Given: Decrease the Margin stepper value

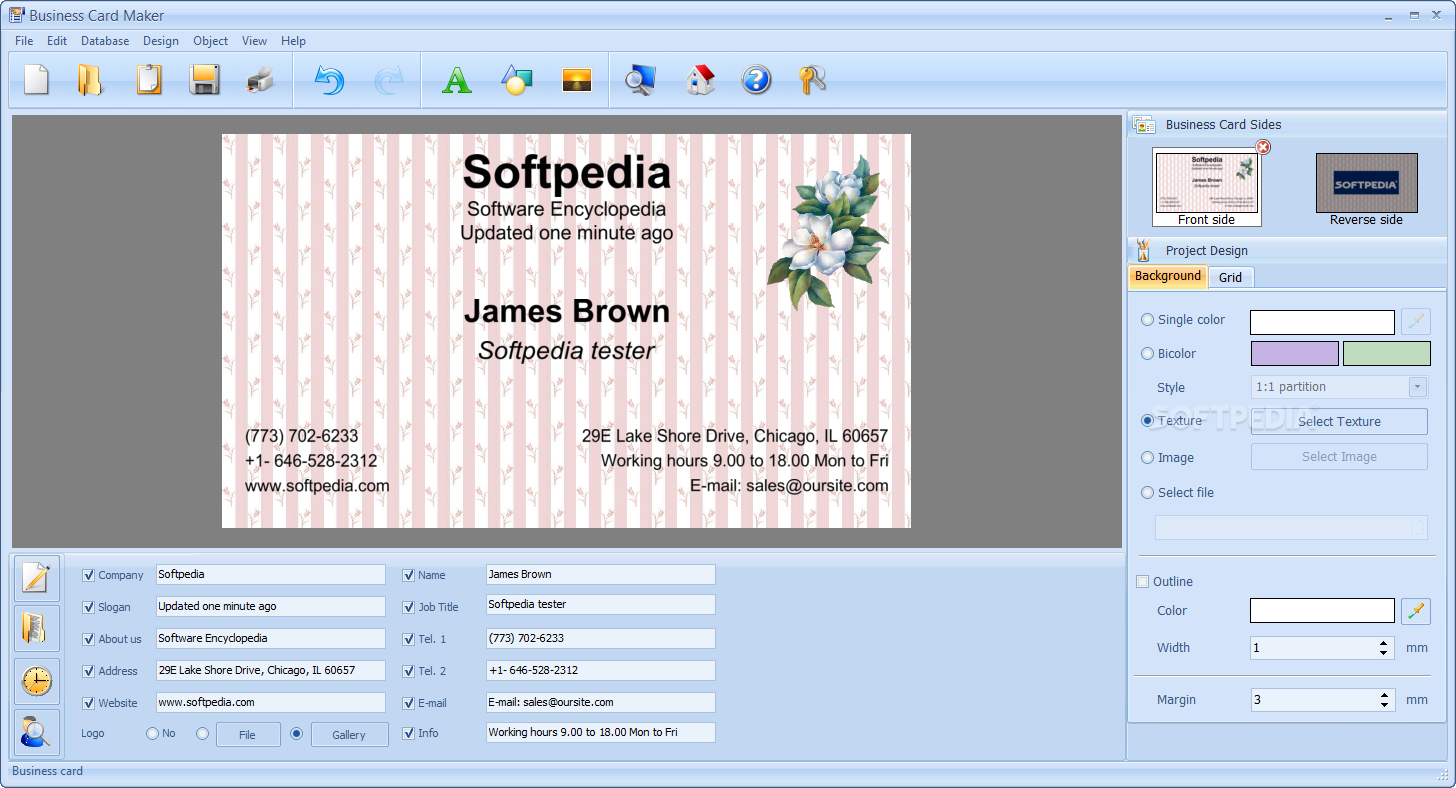Looking at the screenshot, I should pyautogui.click(x=1384, y=705).
